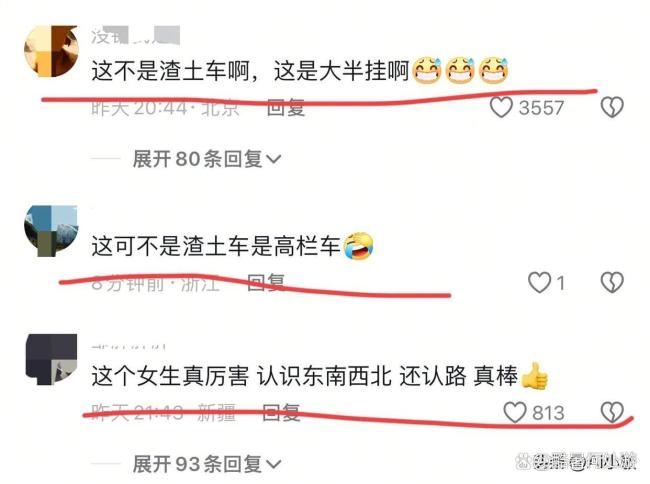Like the 大半挂 comment with 3557 likes
Viewport: 650px width, 484px height.
(x=501, y=108)
